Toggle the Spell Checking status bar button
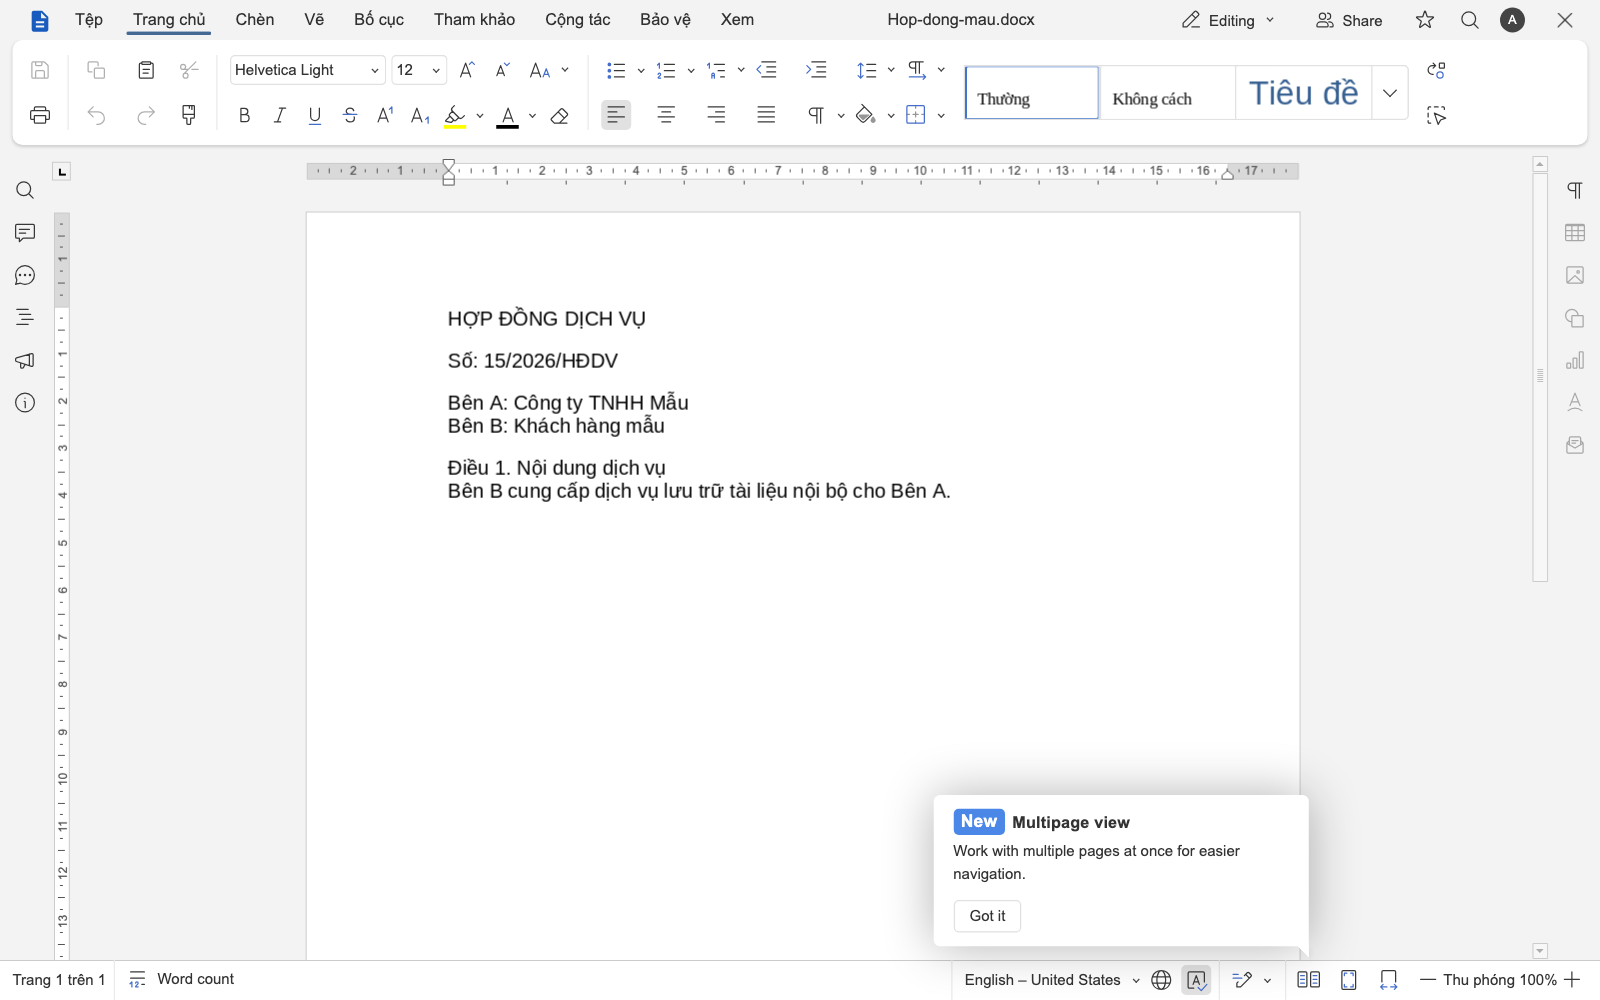The width and height of the screenshot is (1600, 1000). point(1197,980)
